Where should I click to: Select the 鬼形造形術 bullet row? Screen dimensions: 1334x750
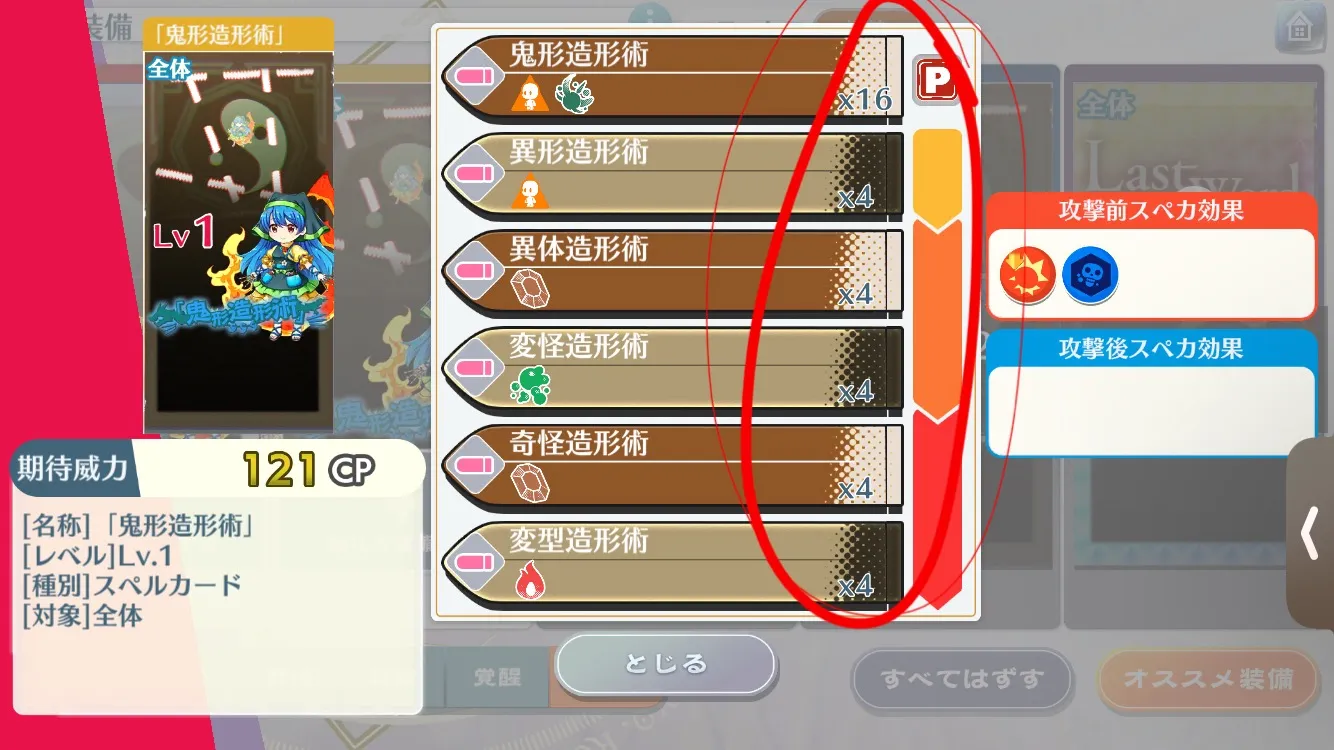point(672,77)
